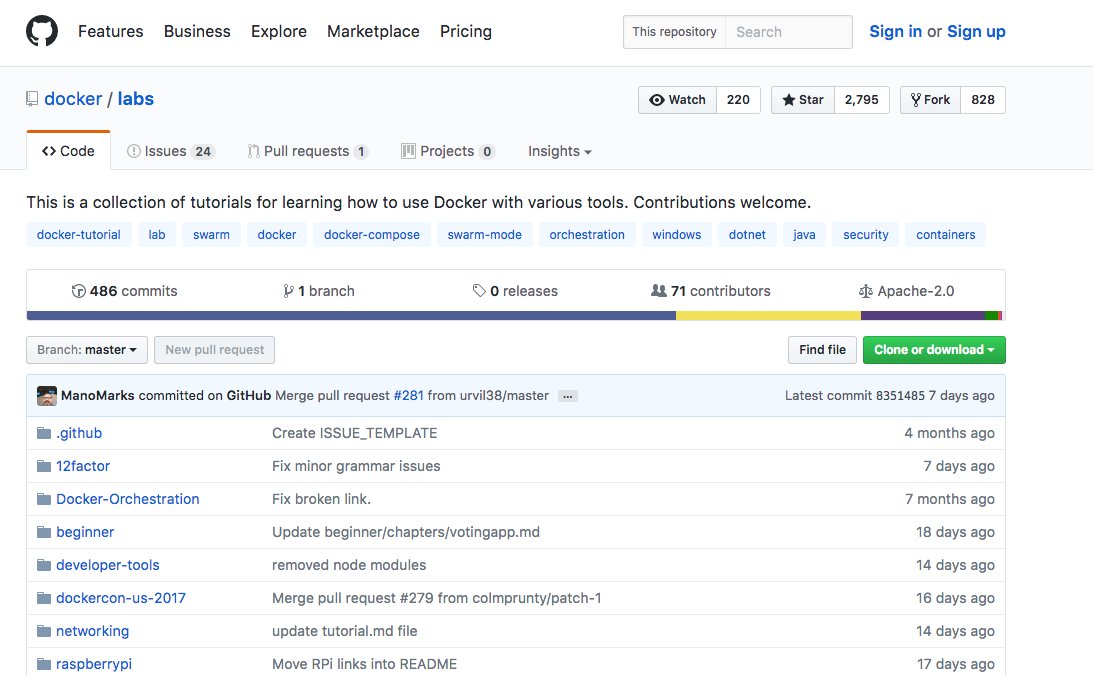Click the Star button
This screenshot has width=1093, height=676.
[x=803, y=100]
